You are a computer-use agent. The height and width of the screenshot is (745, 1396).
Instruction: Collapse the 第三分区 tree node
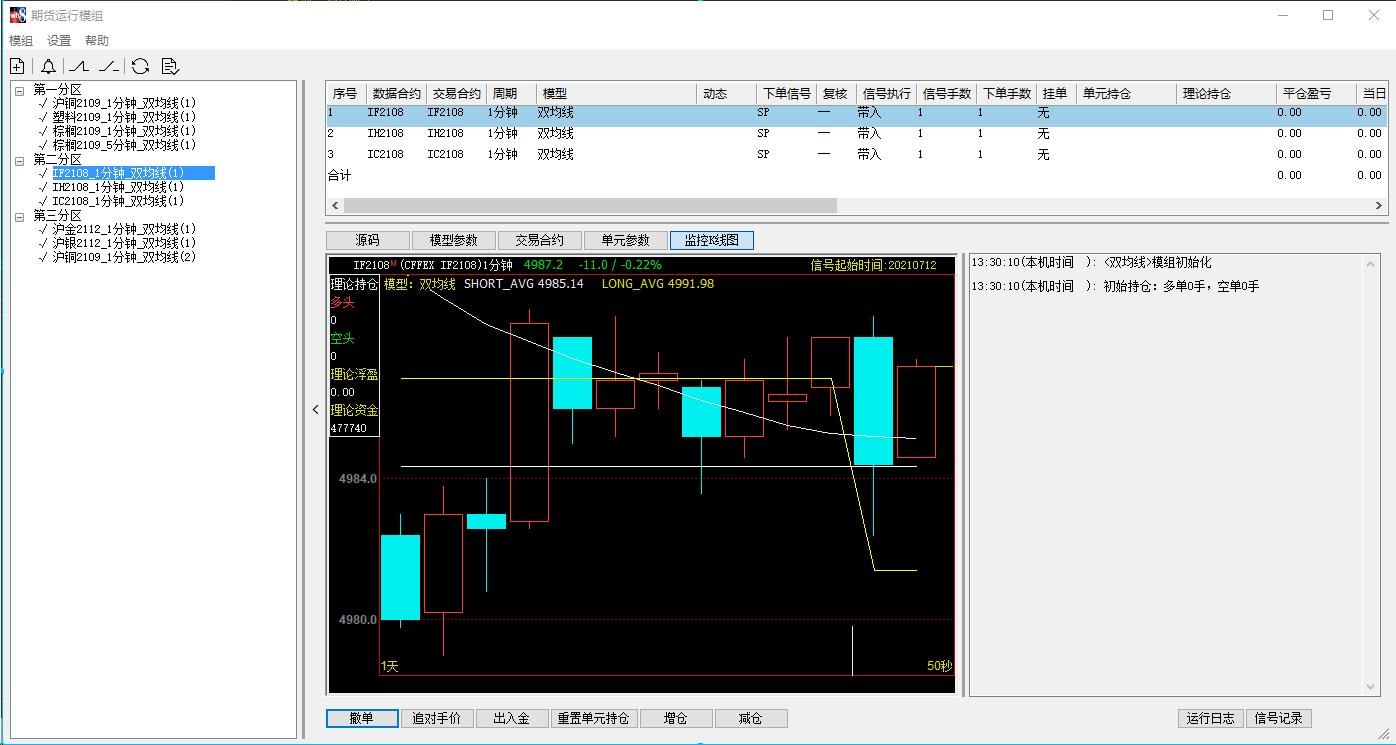tap(21, 216)
